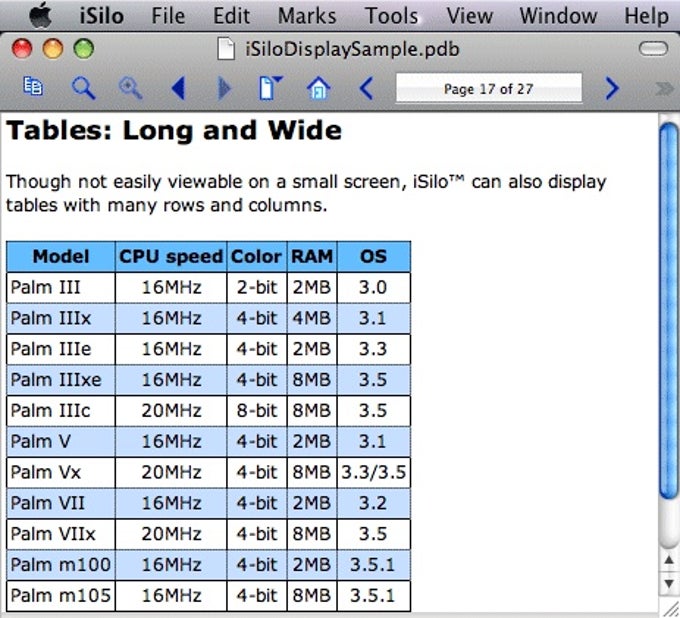Click the 3.2 OS cell
This screenshot has width=680, height=618.
(x=373, y=503)
